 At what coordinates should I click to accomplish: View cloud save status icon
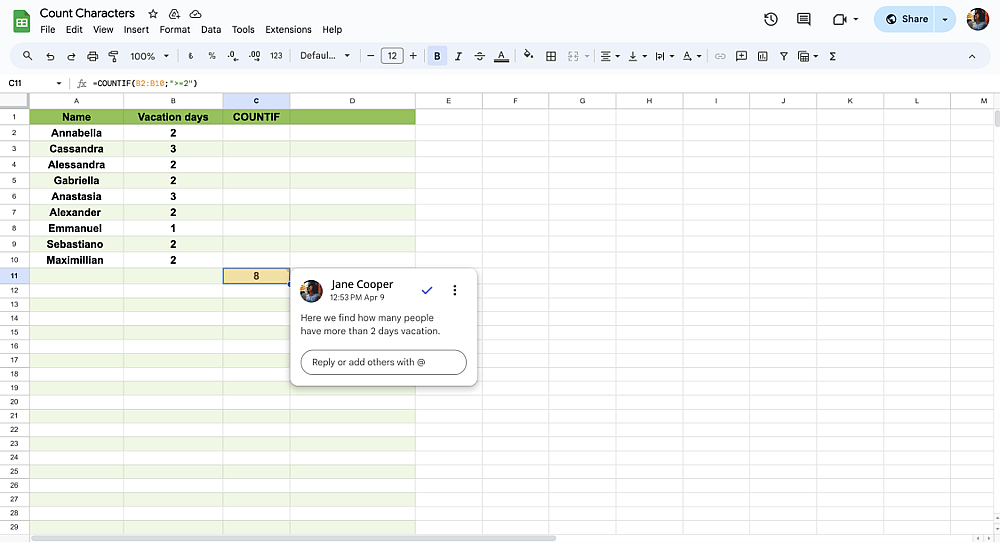[x=196, y=13]
